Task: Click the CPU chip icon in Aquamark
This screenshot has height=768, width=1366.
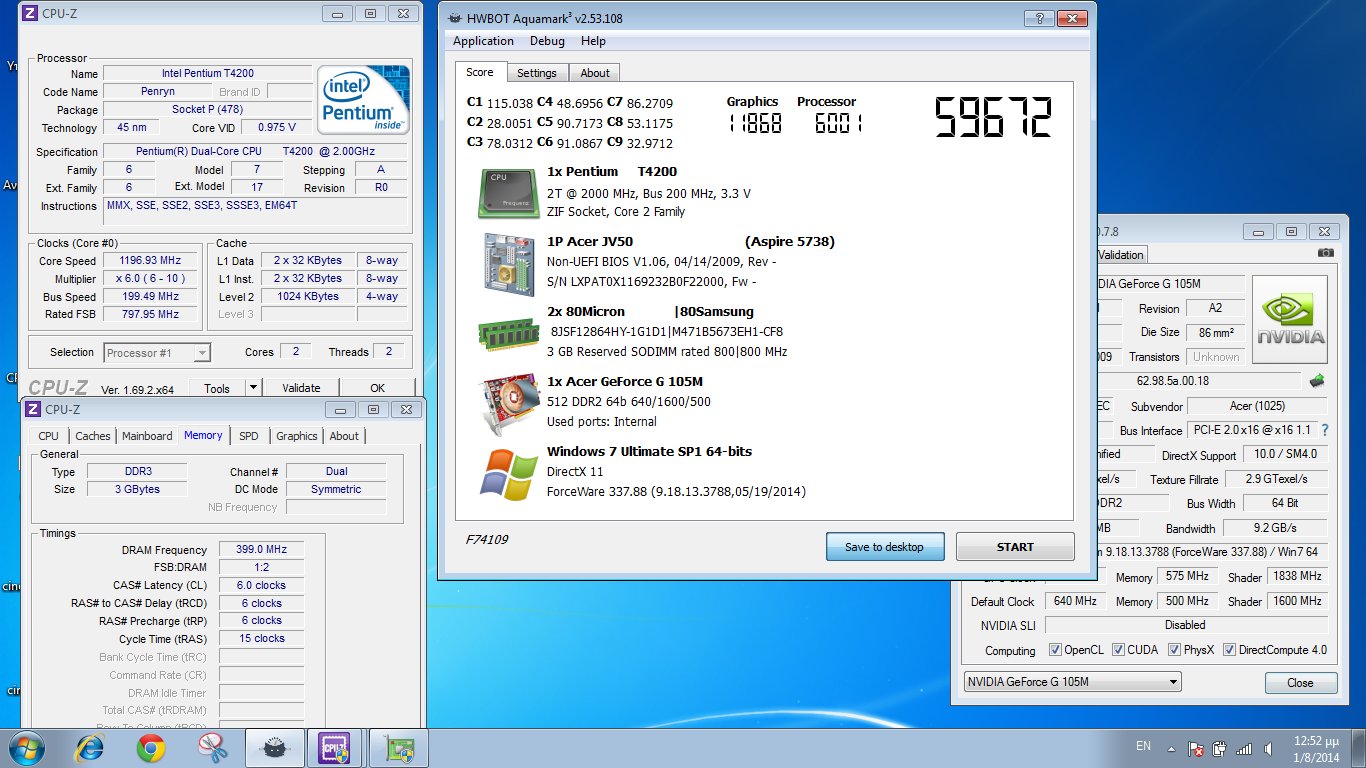Action: click(509, 193)
